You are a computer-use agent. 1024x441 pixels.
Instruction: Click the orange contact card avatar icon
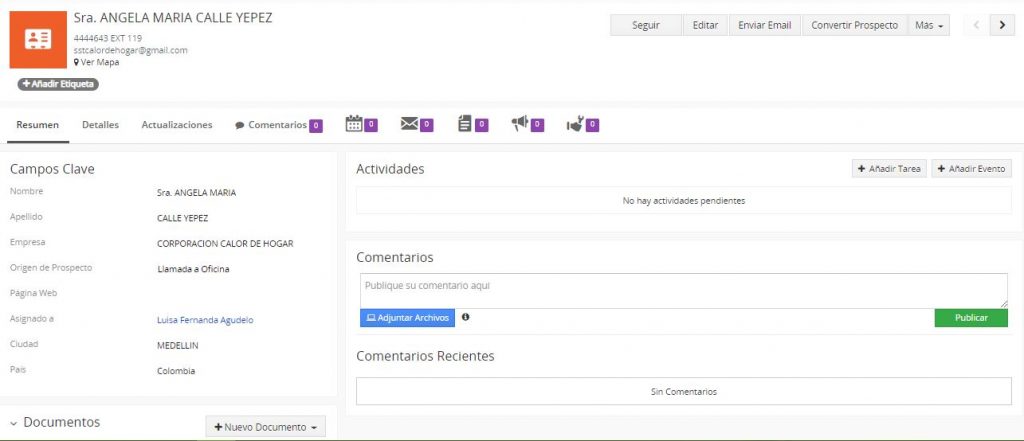[x=38, y=41]
